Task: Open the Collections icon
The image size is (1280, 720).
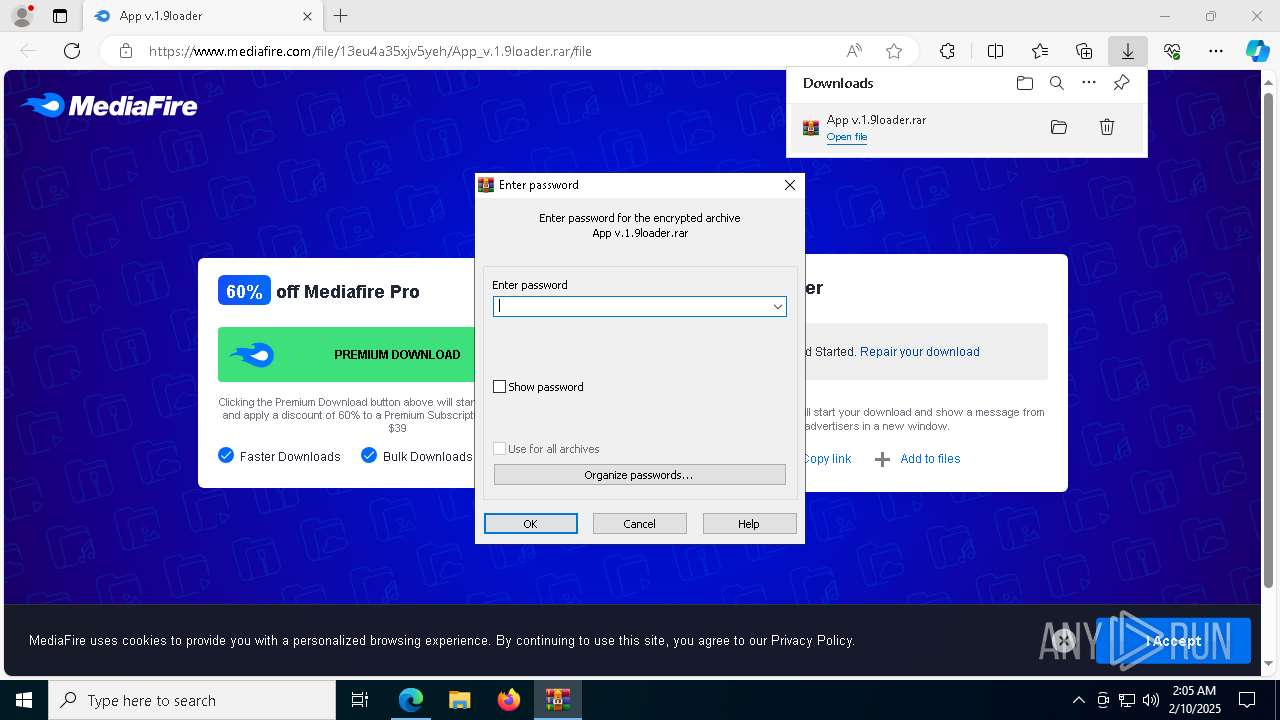Action: tap(1084, 51)
